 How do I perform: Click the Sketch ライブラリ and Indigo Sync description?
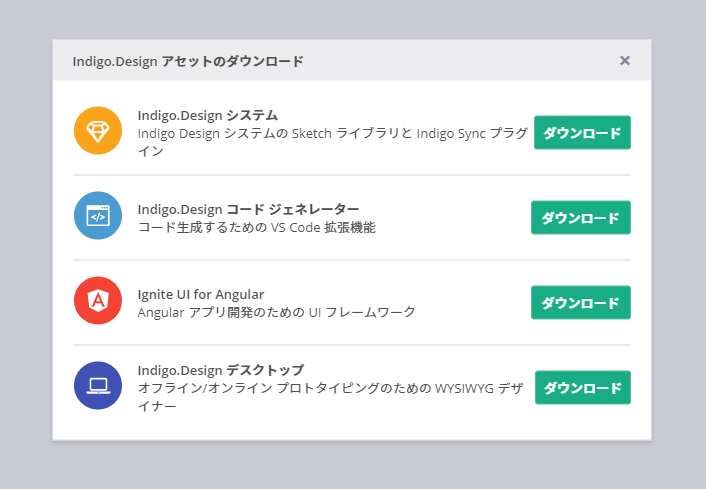[x=330, y=141]
